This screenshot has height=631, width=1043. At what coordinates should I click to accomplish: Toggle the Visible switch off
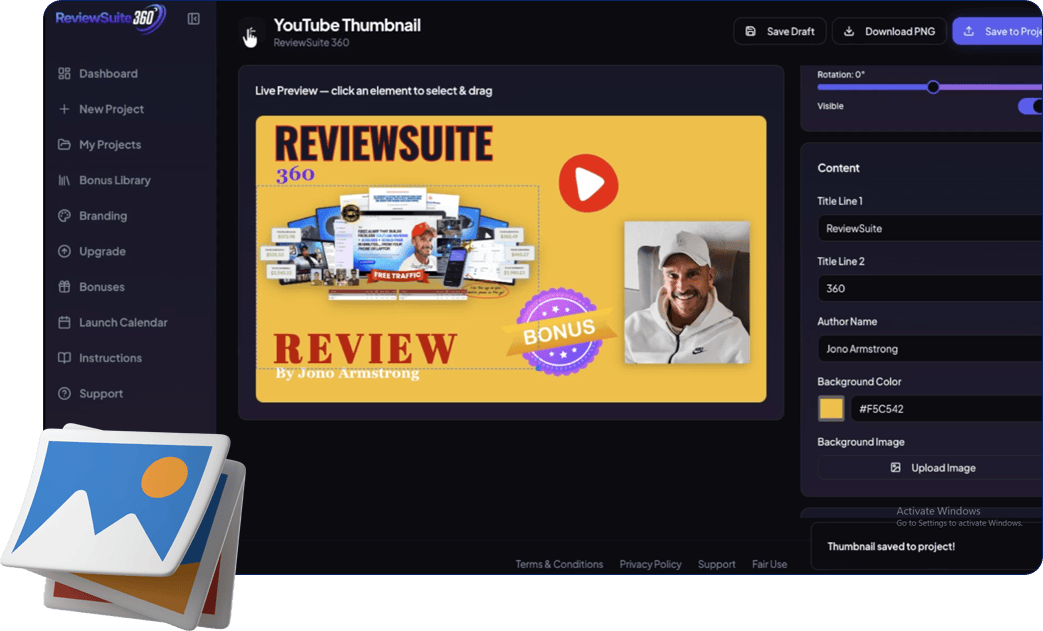(1030, 106)
